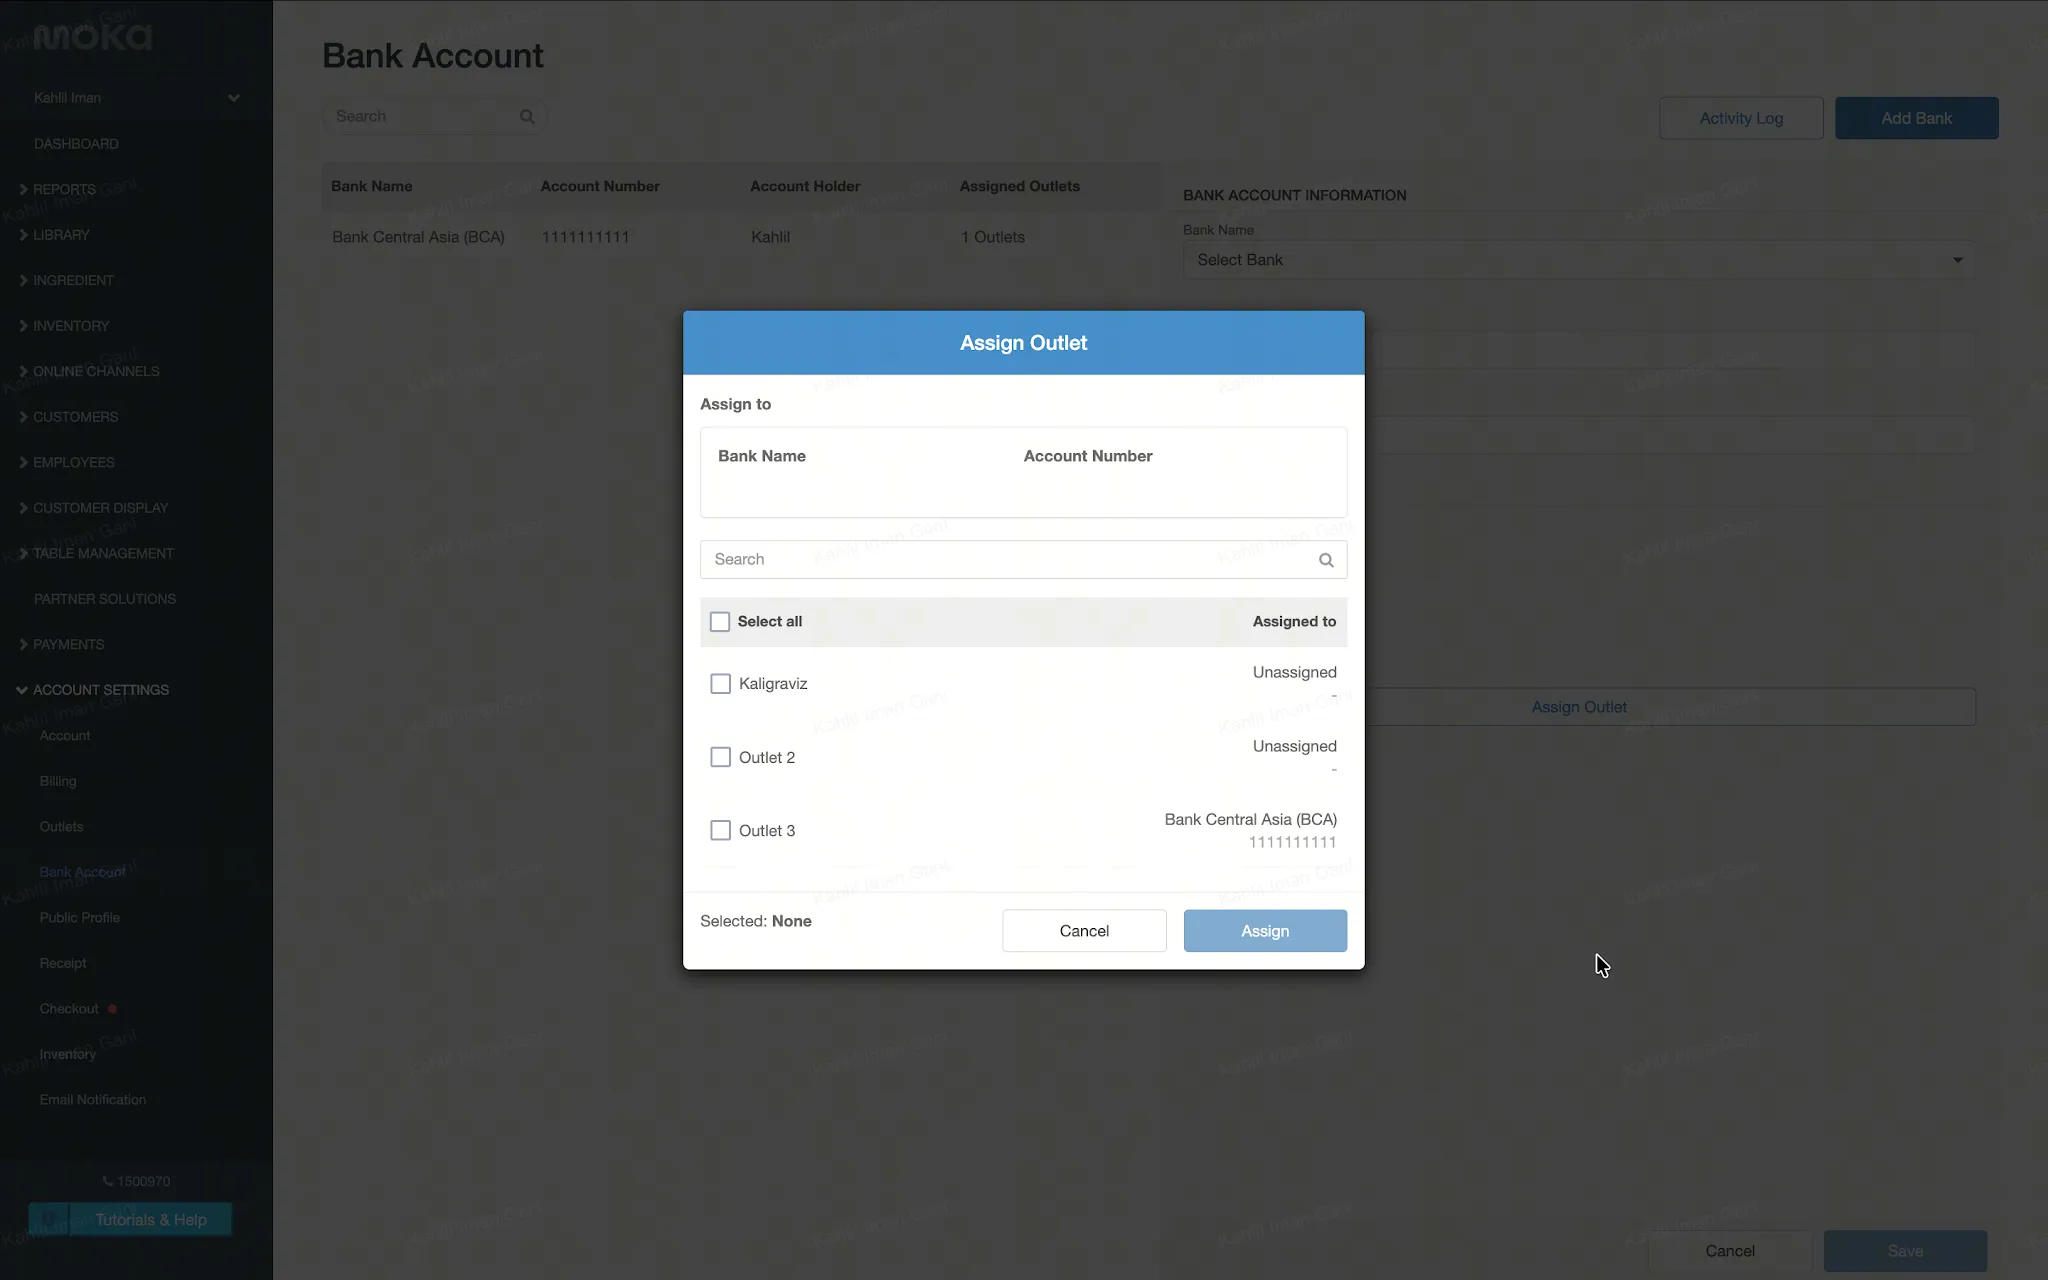
Task: Focus the Search field under the Bank Account title
Action: click(434, 117)
